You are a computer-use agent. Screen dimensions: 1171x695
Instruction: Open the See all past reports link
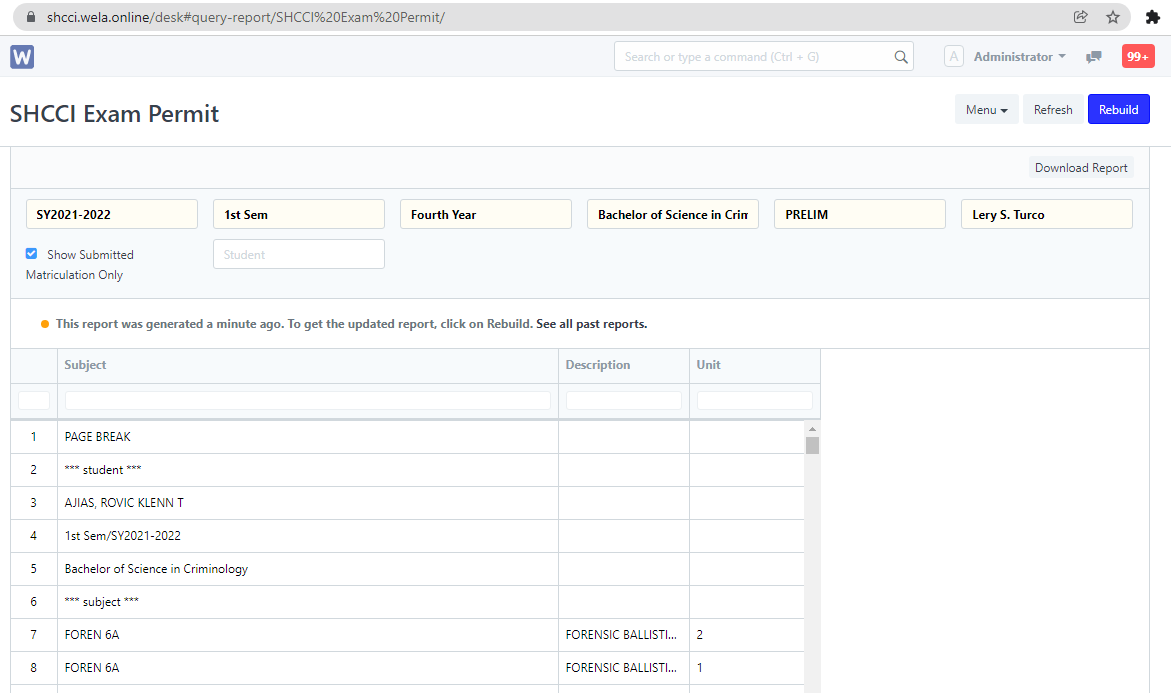591,324
